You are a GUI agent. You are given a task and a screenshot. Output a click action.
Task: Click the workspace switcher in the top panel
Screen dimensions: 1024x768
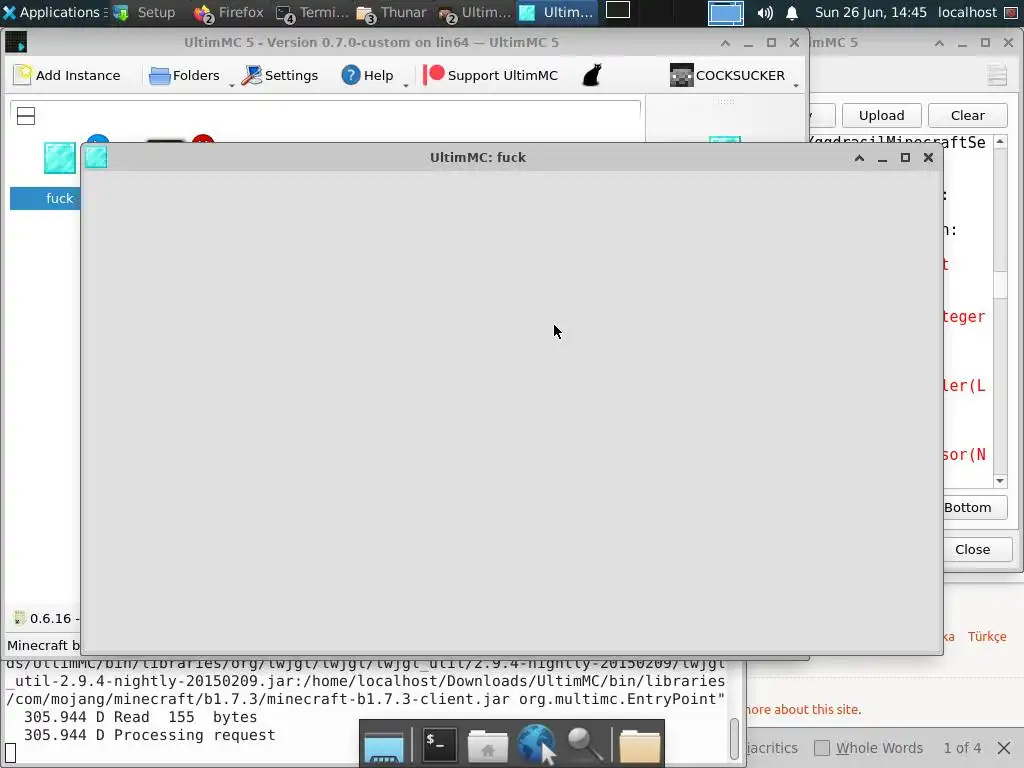pyautogui.click(x=726, y=12)
